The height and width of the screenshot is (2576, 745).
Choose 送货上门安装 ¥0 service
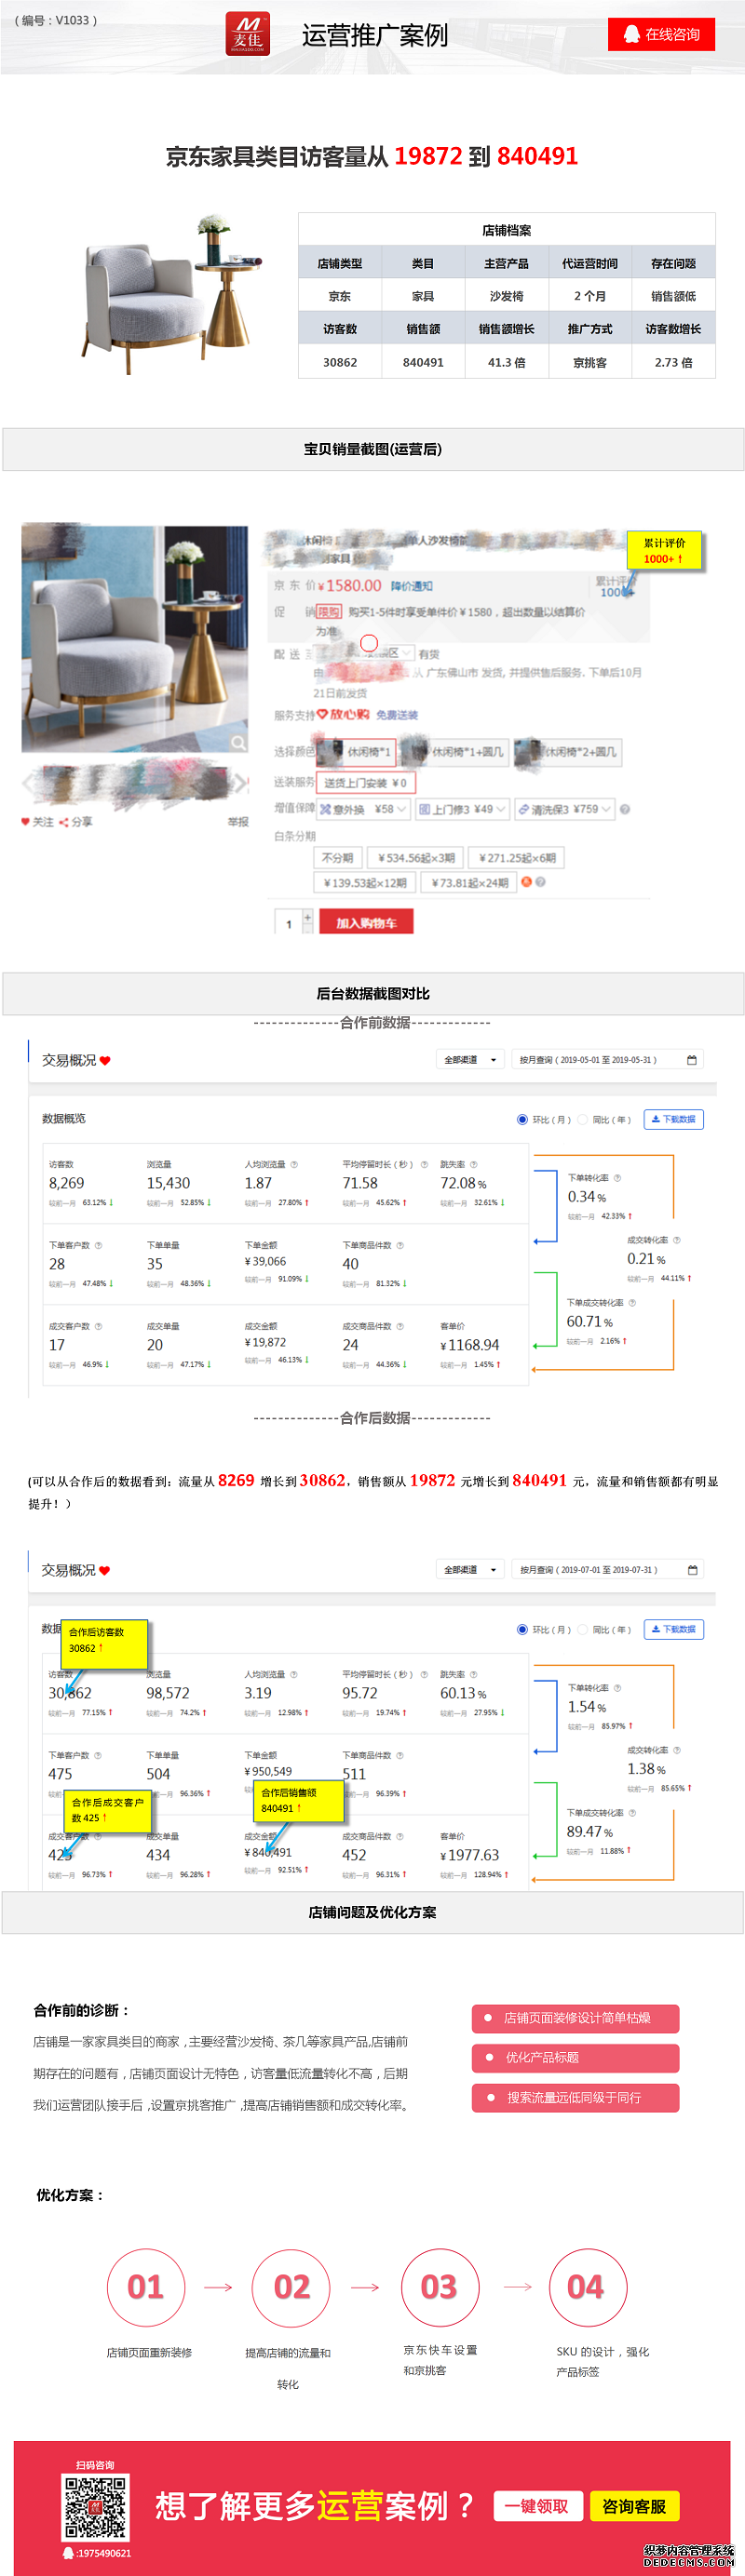tap(365, 782)
